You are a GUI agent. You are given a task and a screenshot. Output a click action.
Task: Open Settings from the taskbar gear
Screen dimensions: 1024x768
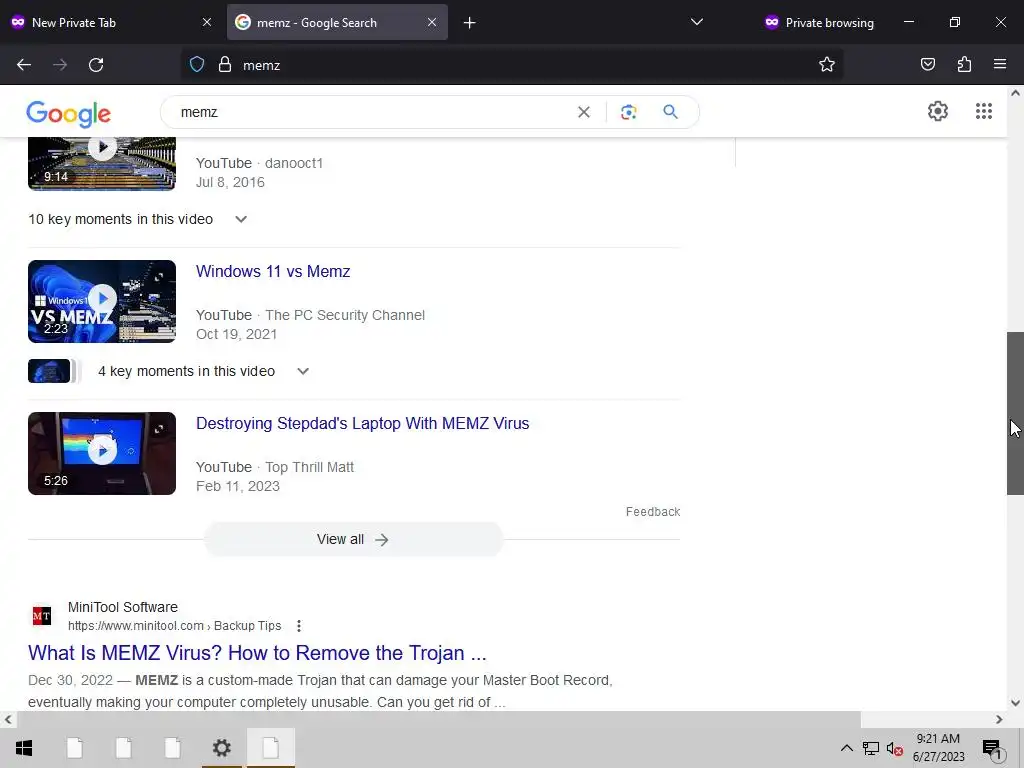point(222,748)
